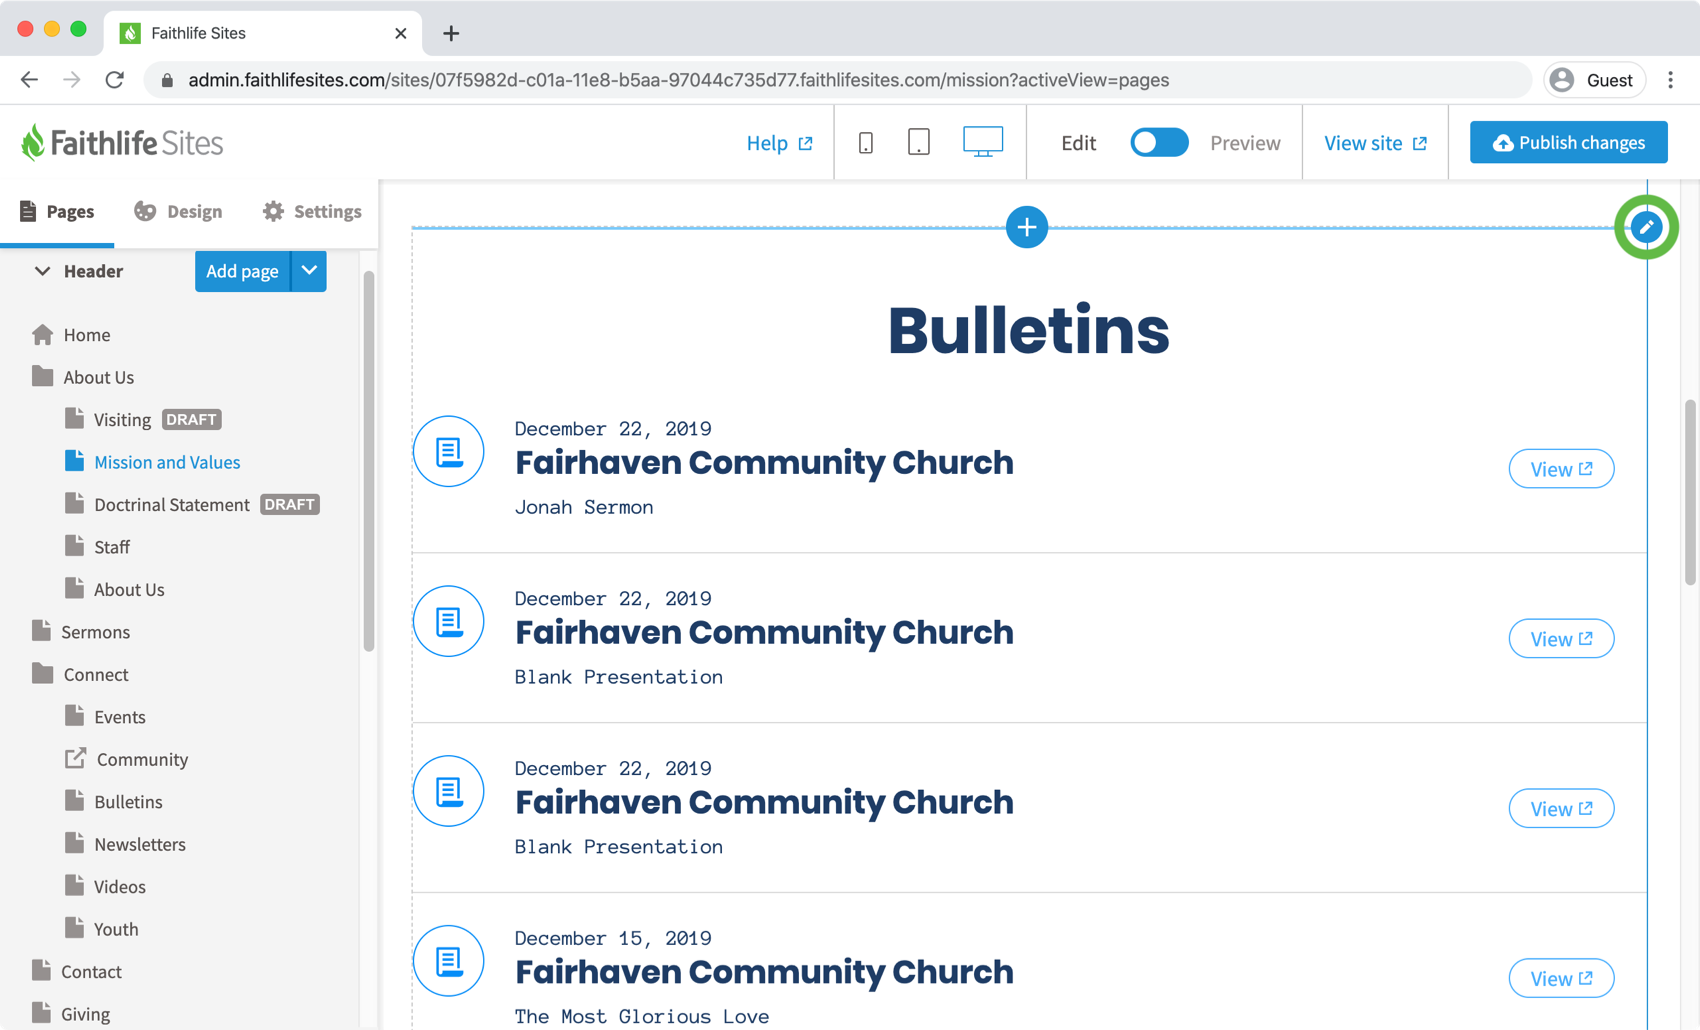Click the Edit mode label
1700x1030 pixels.
coord(1078,143)
